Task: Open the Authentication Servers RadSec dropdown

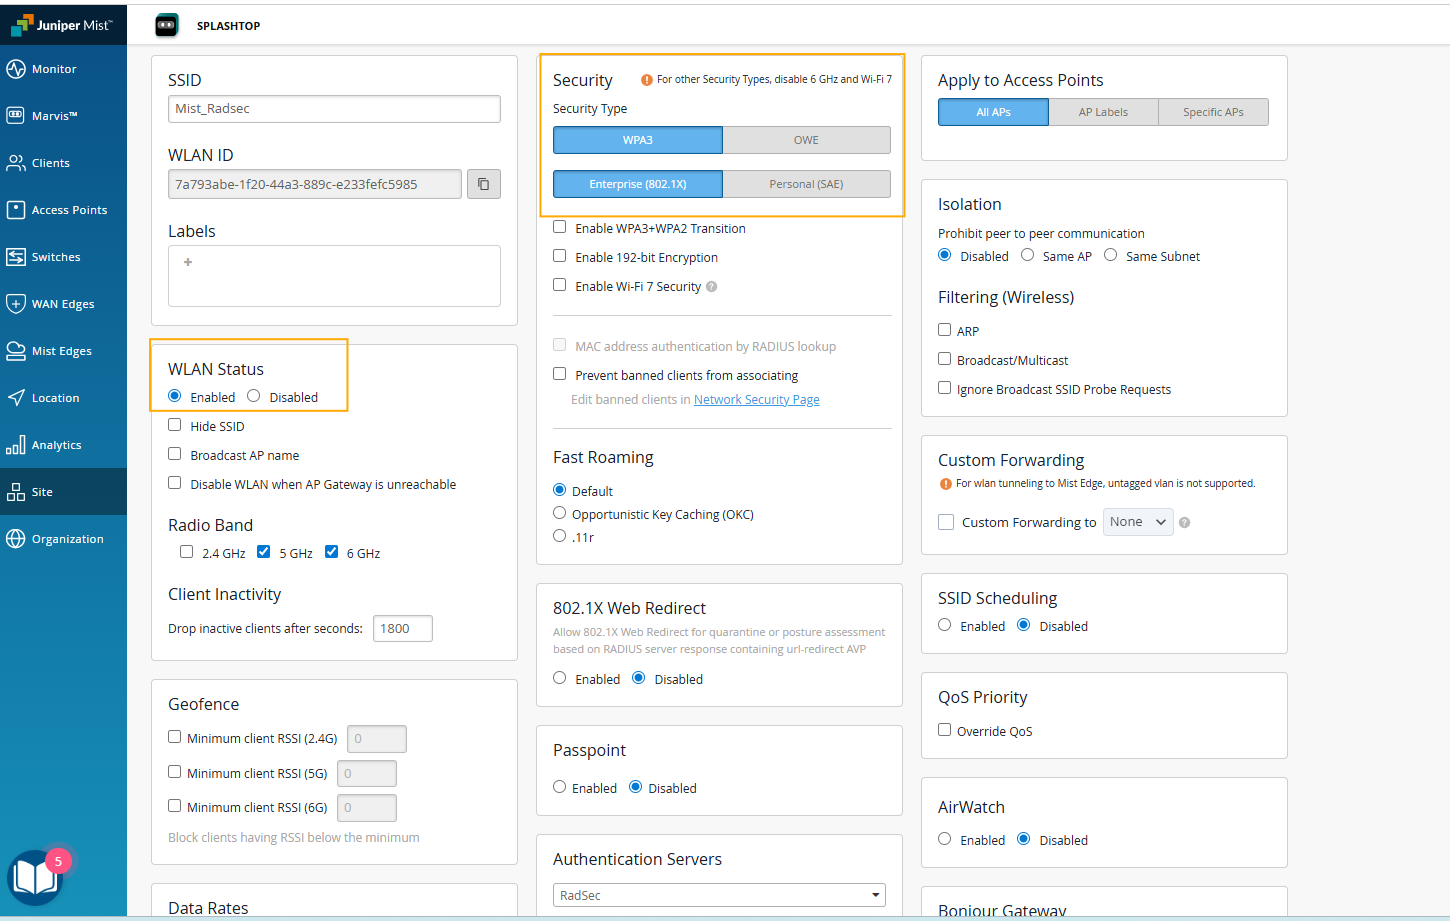Action: (719, 895)
